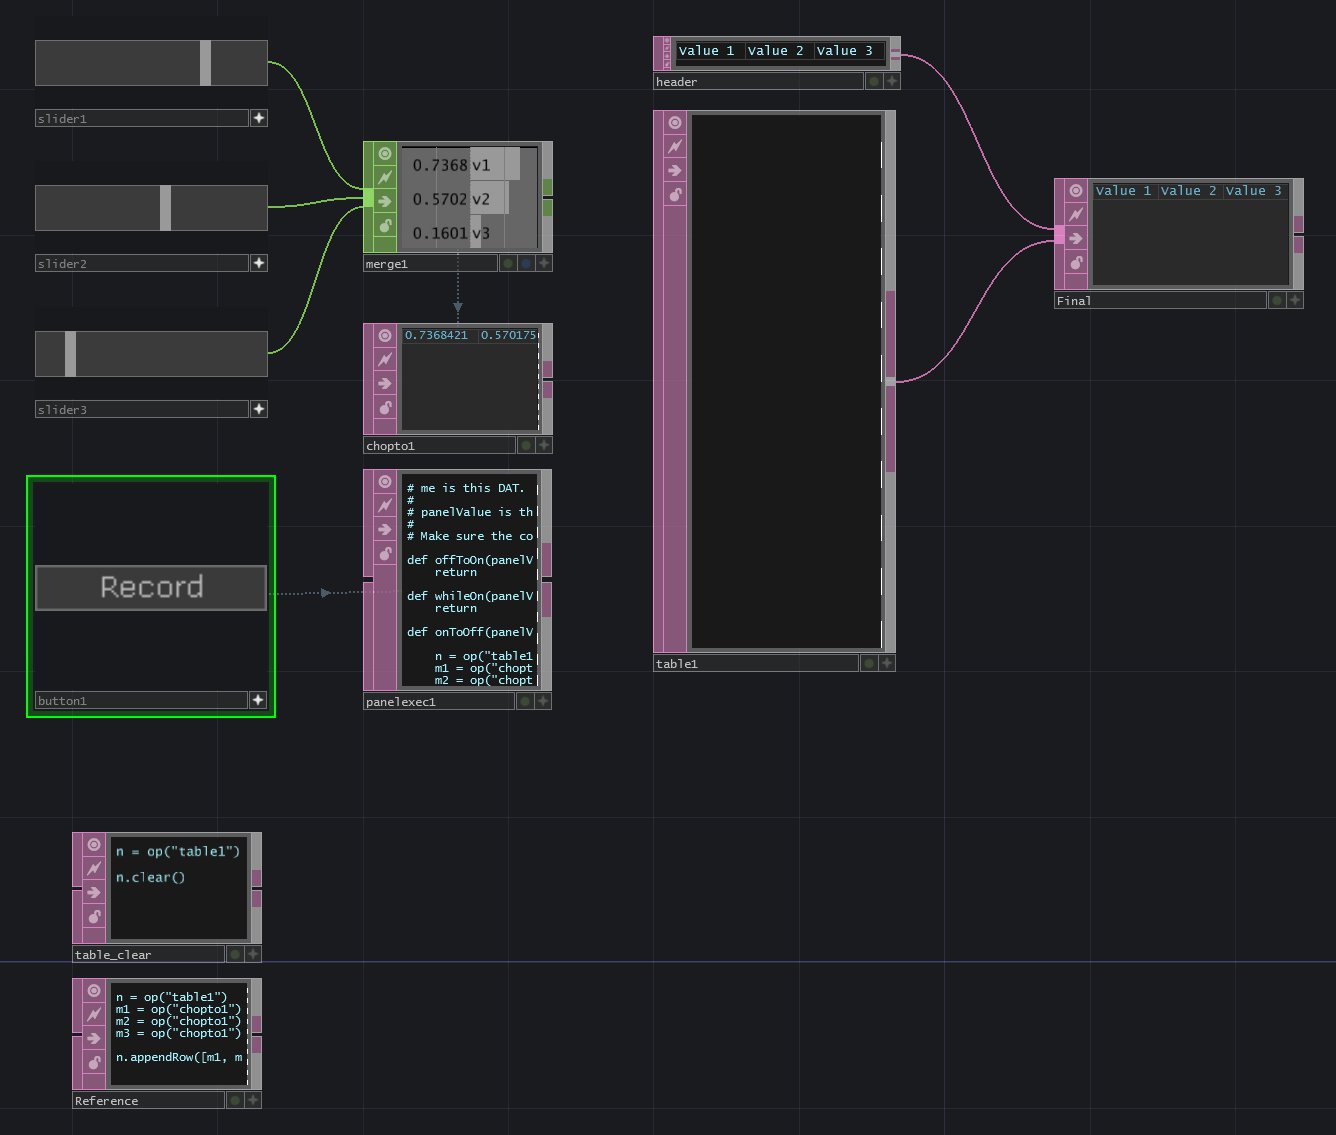Click the plus icon on Final node
The height and width of the screenshot is (1135, 1336).
(1295, 300)
